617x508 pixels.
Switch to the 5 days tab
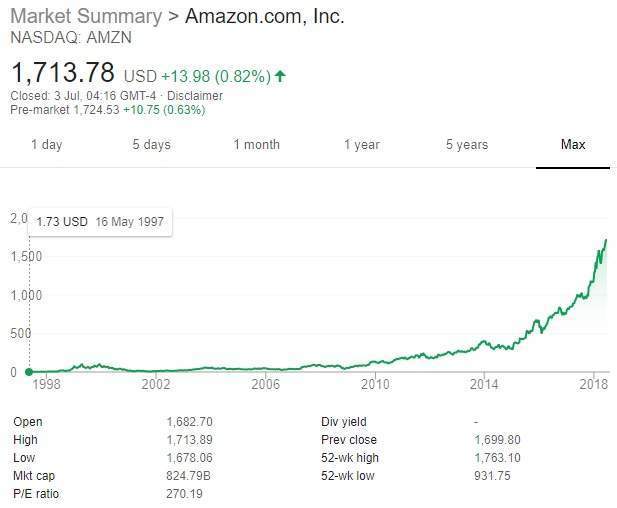(151, 145)
